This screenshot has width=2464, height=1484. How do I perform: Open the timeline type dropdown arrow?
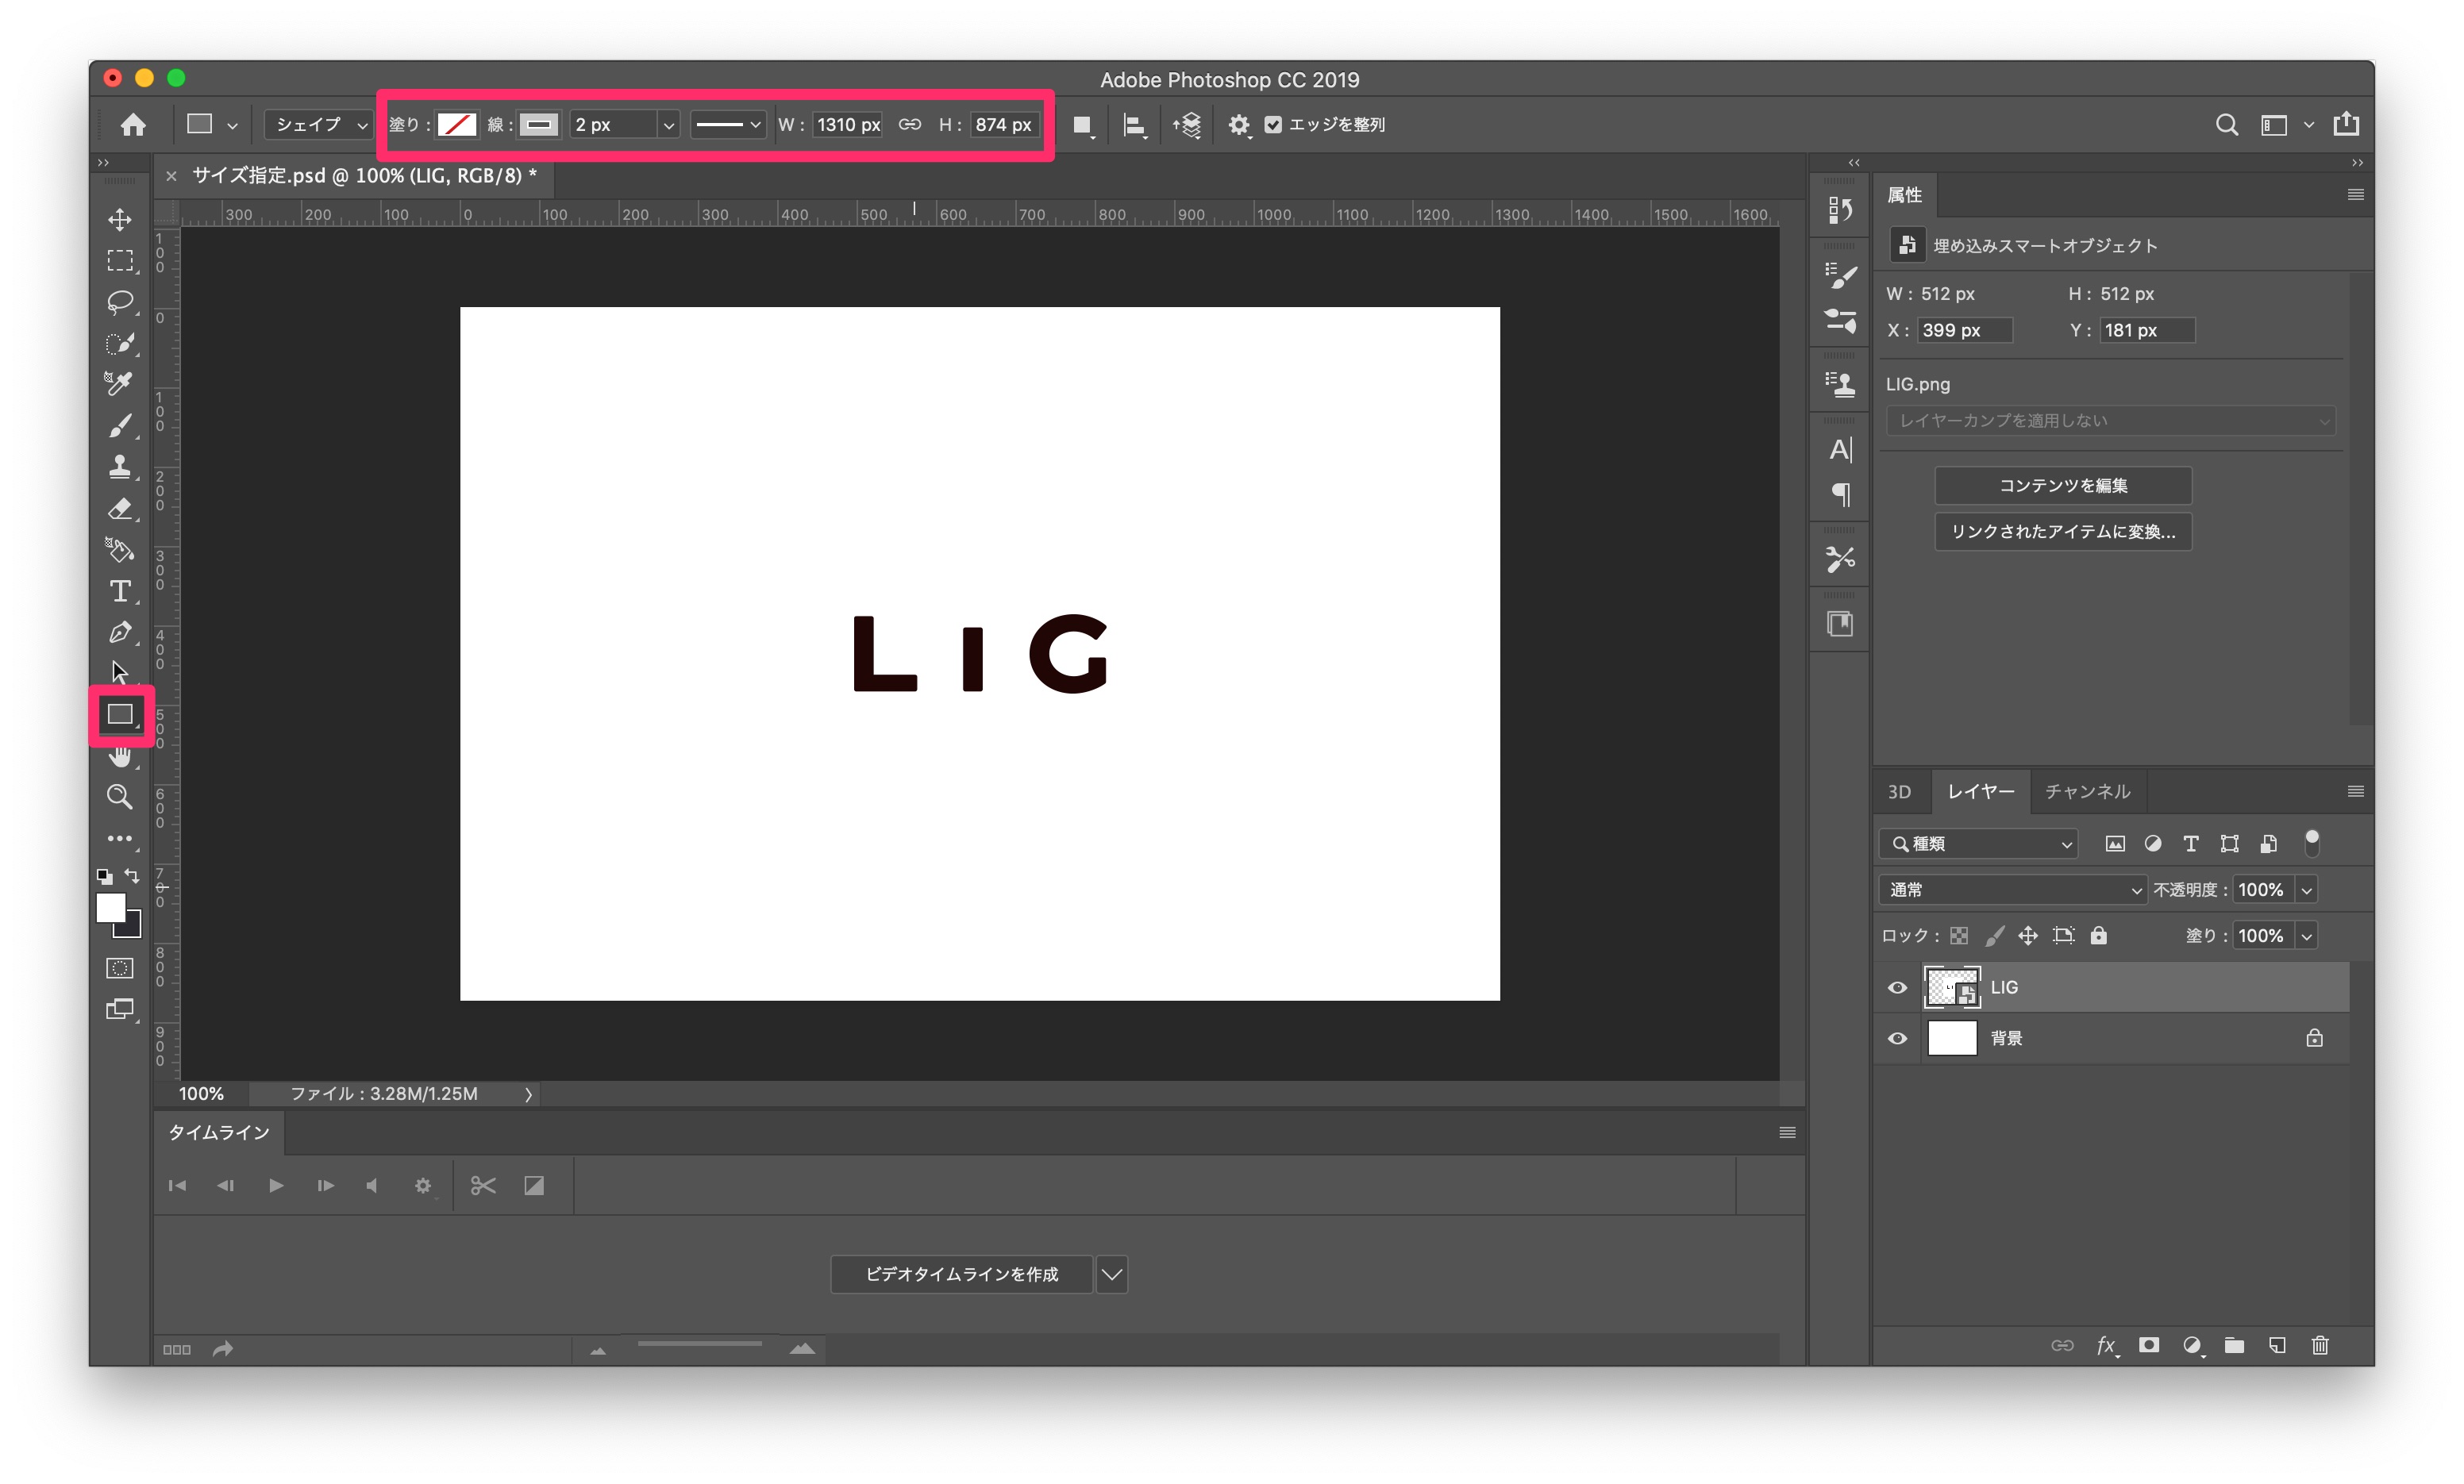click(x=1112, y=1275)
